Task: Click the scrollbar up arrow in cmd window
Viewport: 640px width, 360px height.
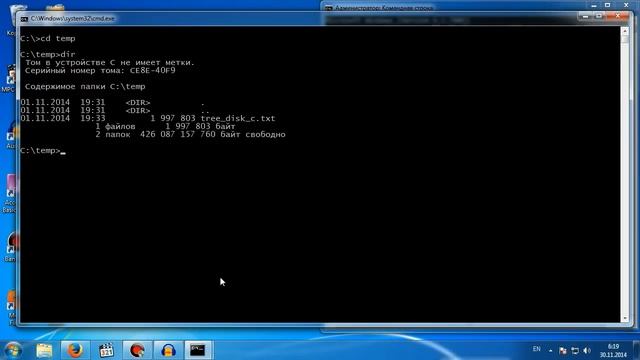Action: click(x=625, y=31)
